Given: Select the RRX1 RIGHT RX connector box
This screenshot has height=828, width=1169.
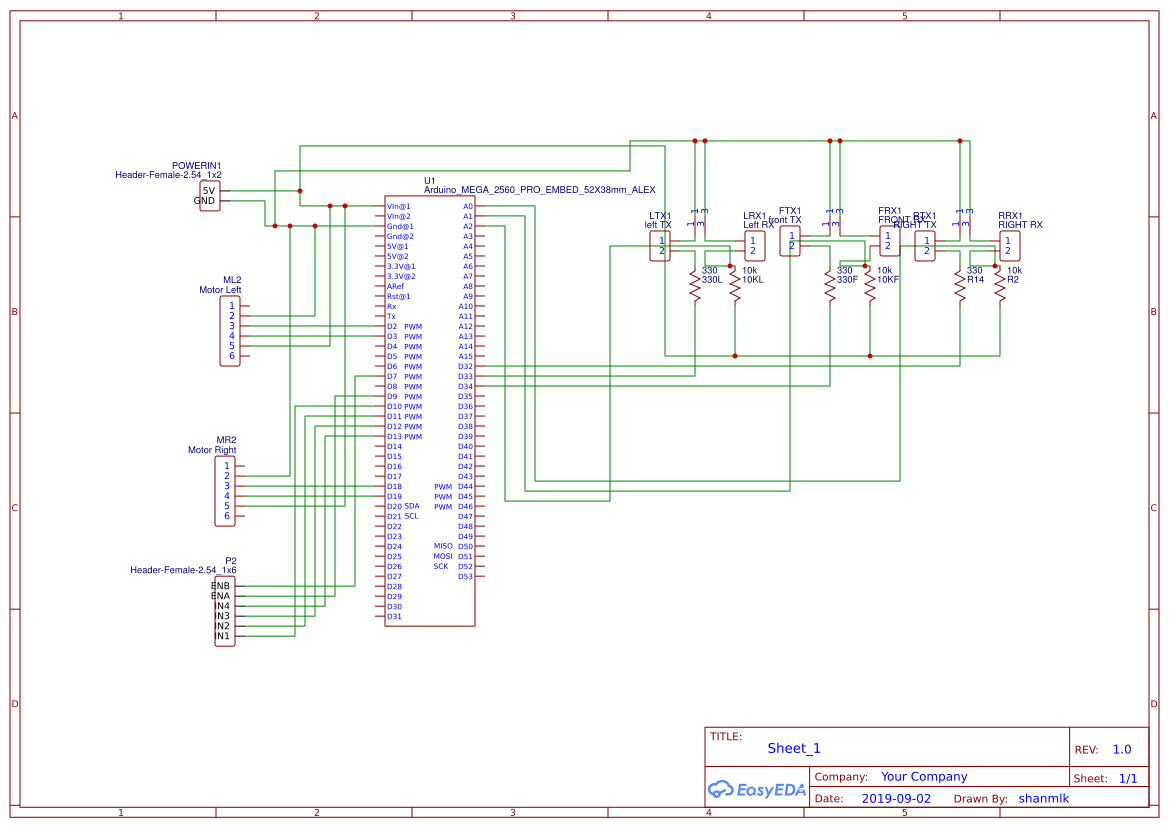Looking at the screenshot, I should point(1010,246).
